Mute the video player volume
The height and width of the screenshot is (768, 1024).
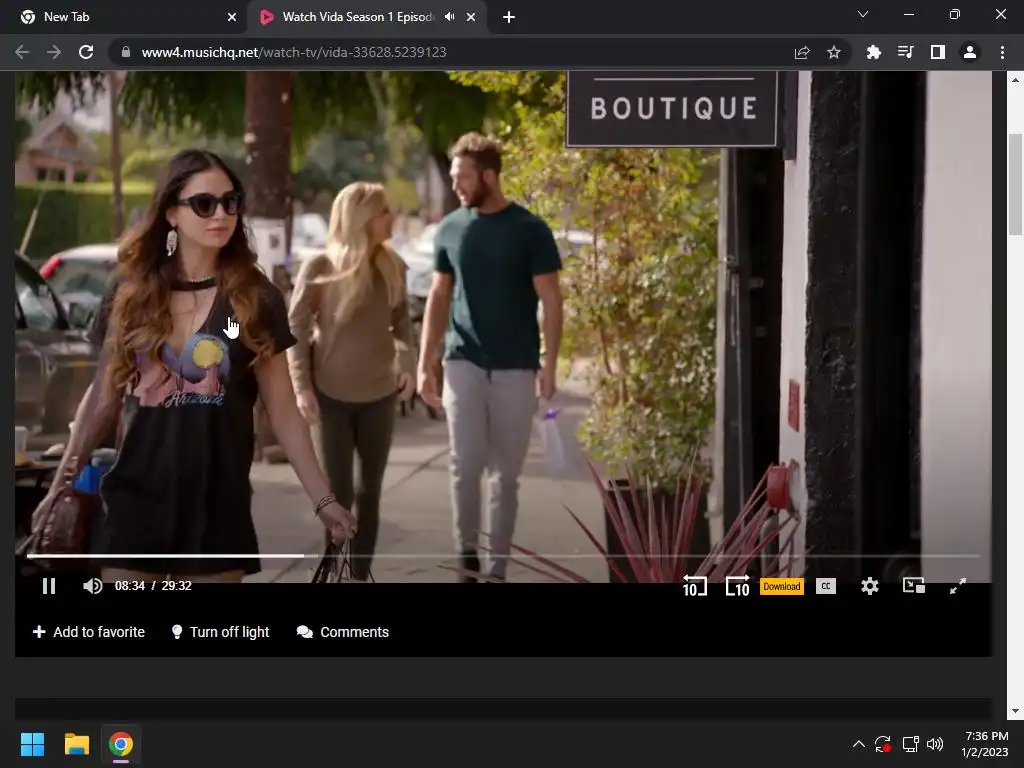(x=93, y=586)
